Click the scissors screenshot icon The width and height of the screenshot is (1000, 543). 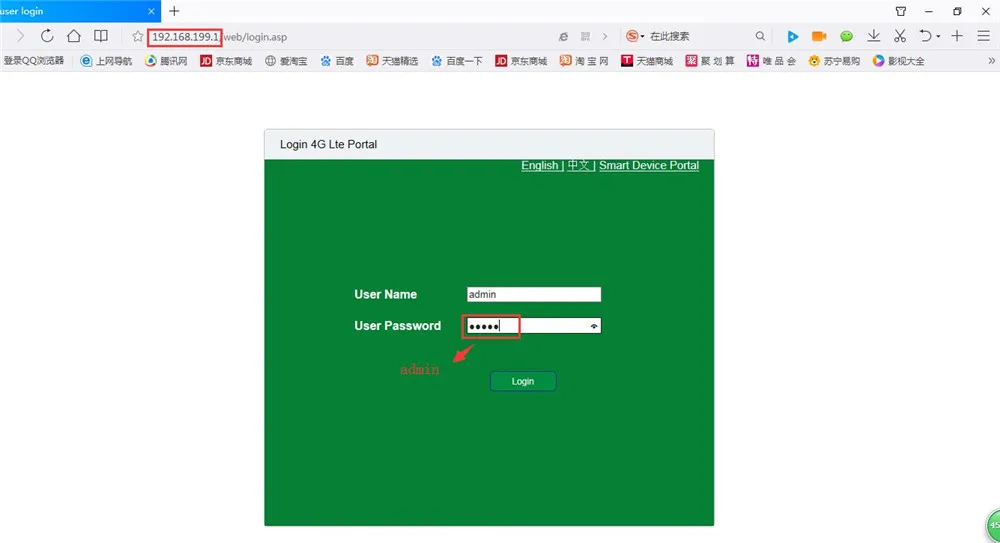[900, 36]
